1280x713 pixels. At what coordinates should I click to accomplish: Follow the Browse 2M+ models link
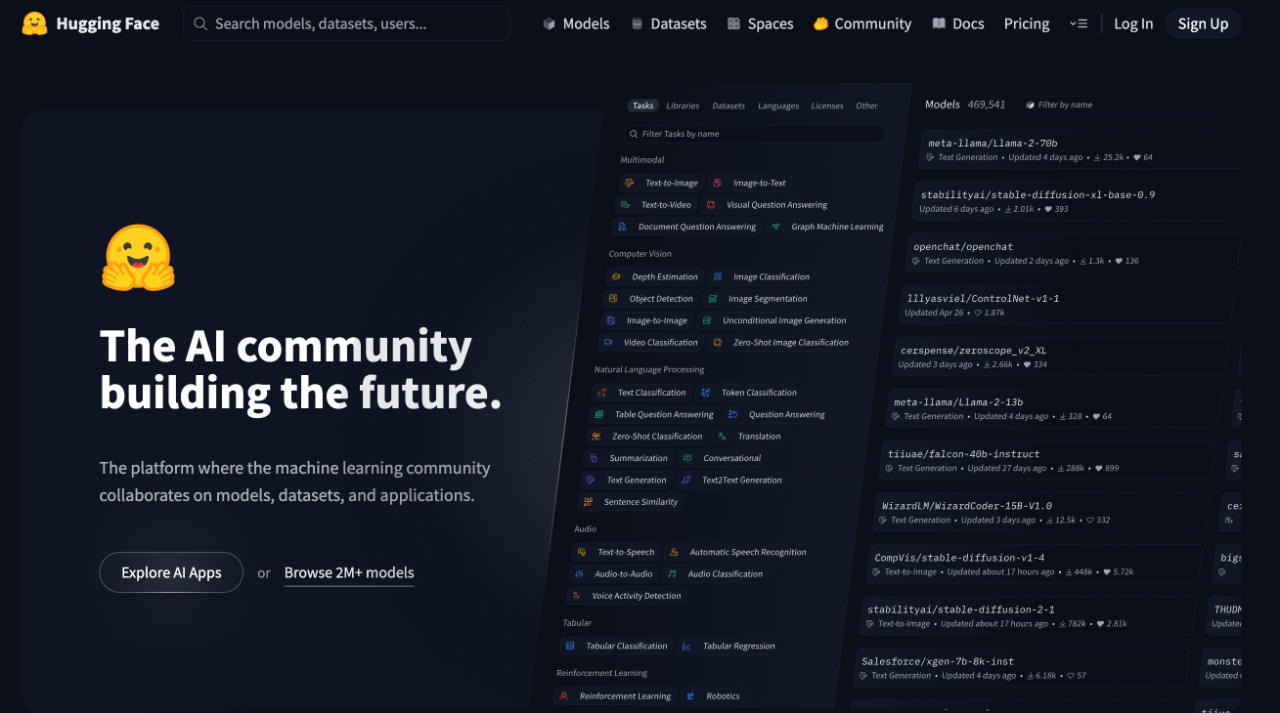pos(349,573)
